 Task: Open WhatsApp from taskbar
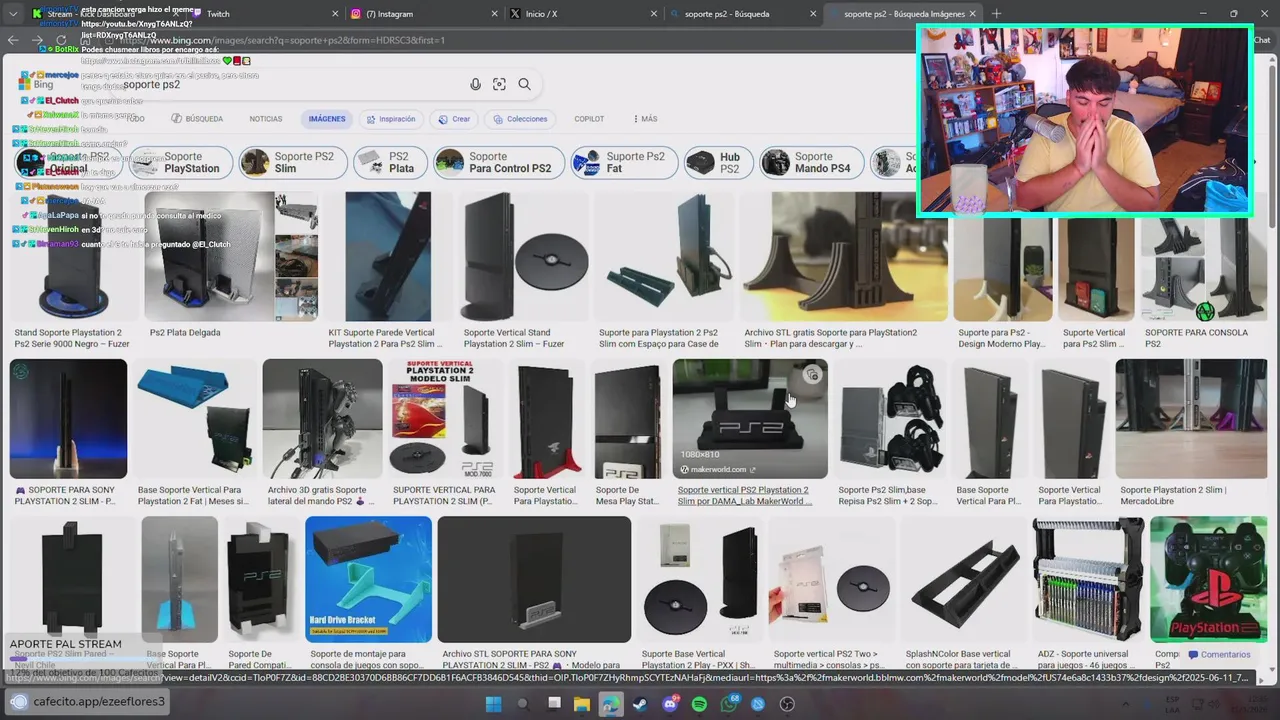[729, 704]
